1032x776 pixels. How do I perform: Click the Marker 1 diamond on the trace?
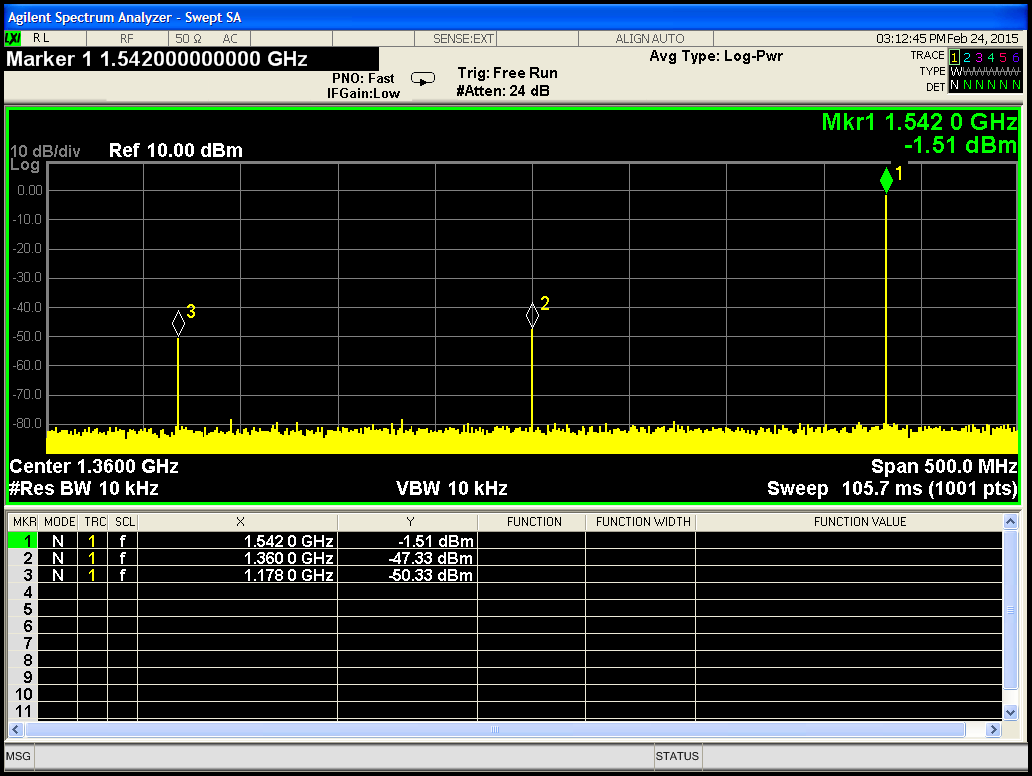(886, 180)
